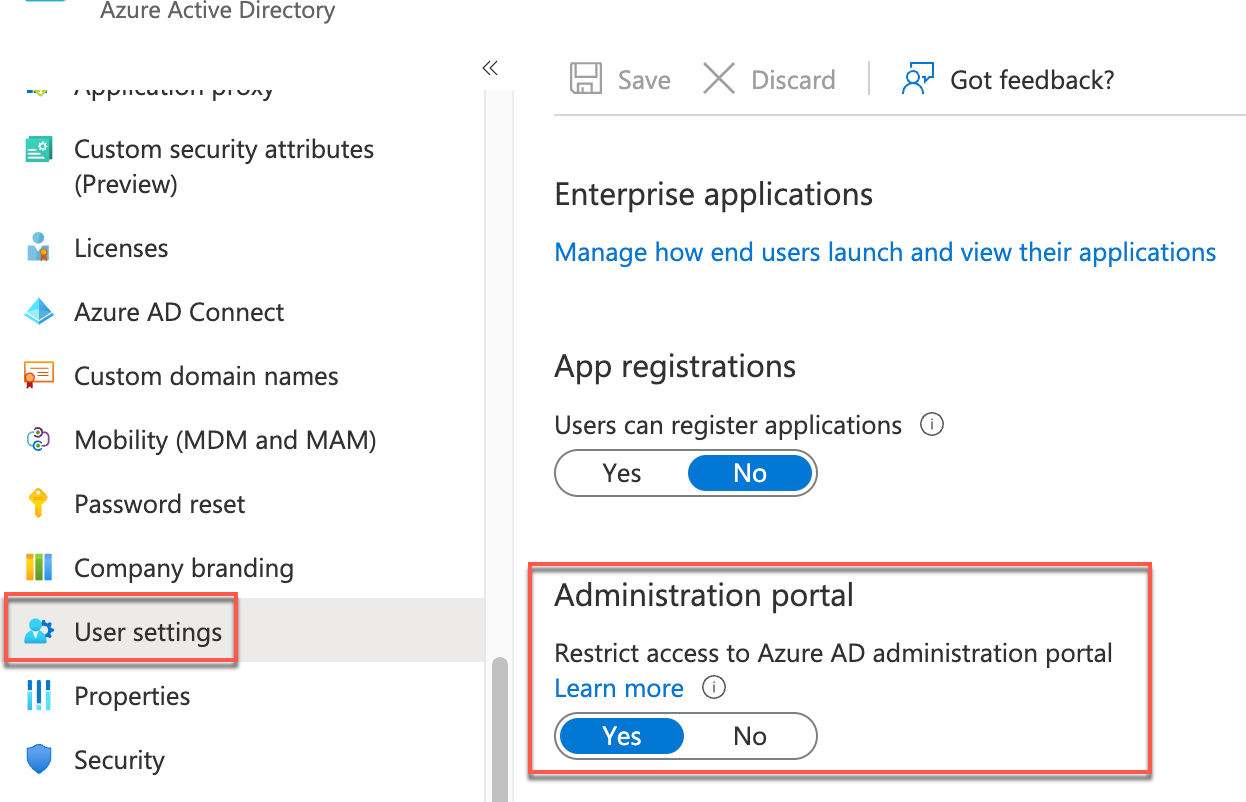Show info for Administration portal restriction
1246x802 pixels.
pyautogui.click(x=713, y=688)
